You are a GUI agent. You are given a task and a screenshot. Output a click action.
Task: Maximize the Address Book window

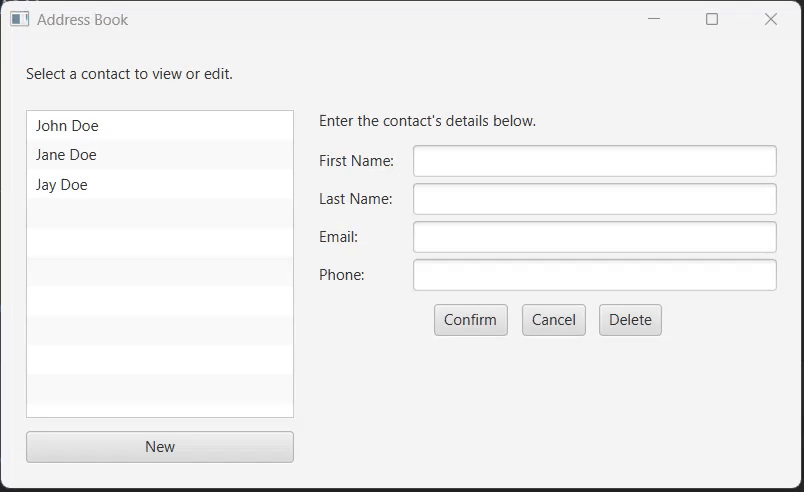[712, 19]
